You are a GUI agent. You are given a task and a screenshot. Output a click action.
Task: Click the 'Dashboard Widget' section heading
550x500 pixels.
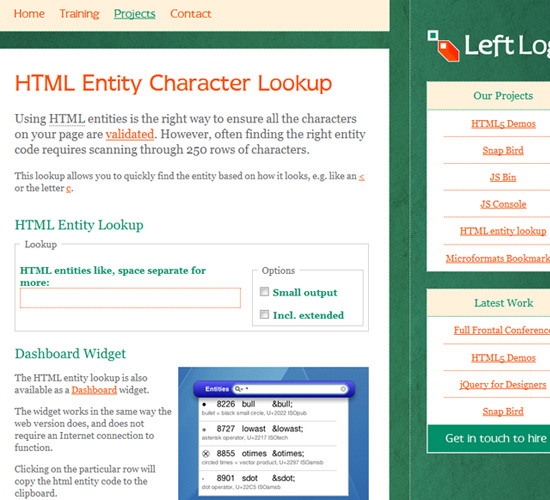[x=70, y=354]
